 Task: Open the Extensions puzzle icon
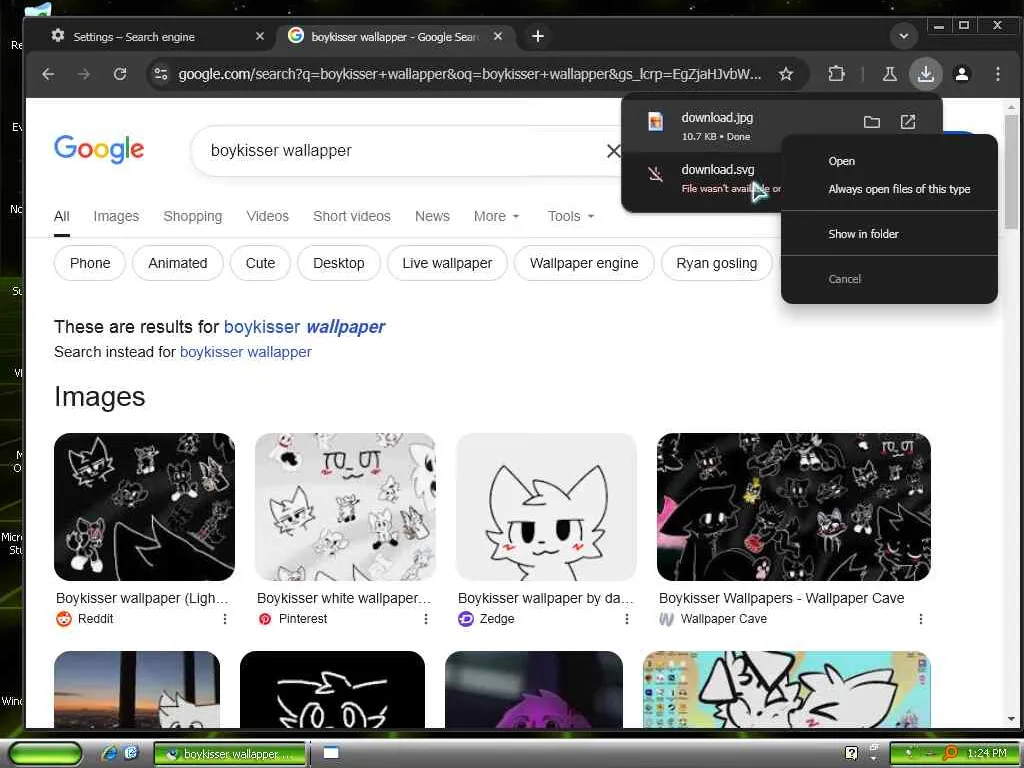pyautogui.click(x=836, y=74)
